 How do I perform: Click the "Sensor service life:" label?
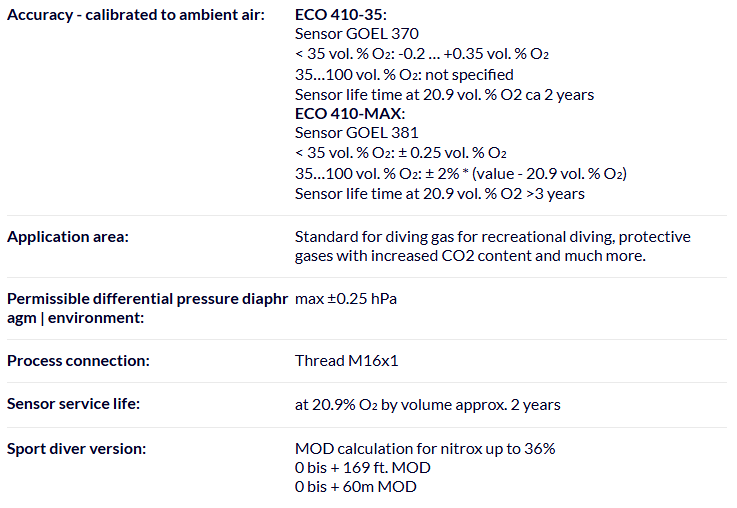coord(74,404)
